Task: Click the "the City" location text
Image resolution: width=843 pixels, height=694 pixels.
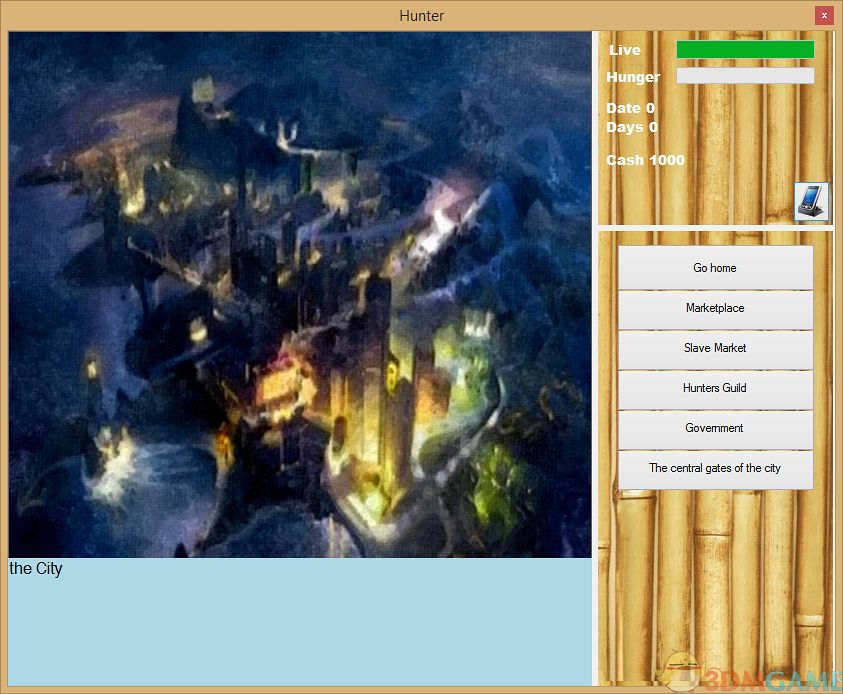Action: 36,569
